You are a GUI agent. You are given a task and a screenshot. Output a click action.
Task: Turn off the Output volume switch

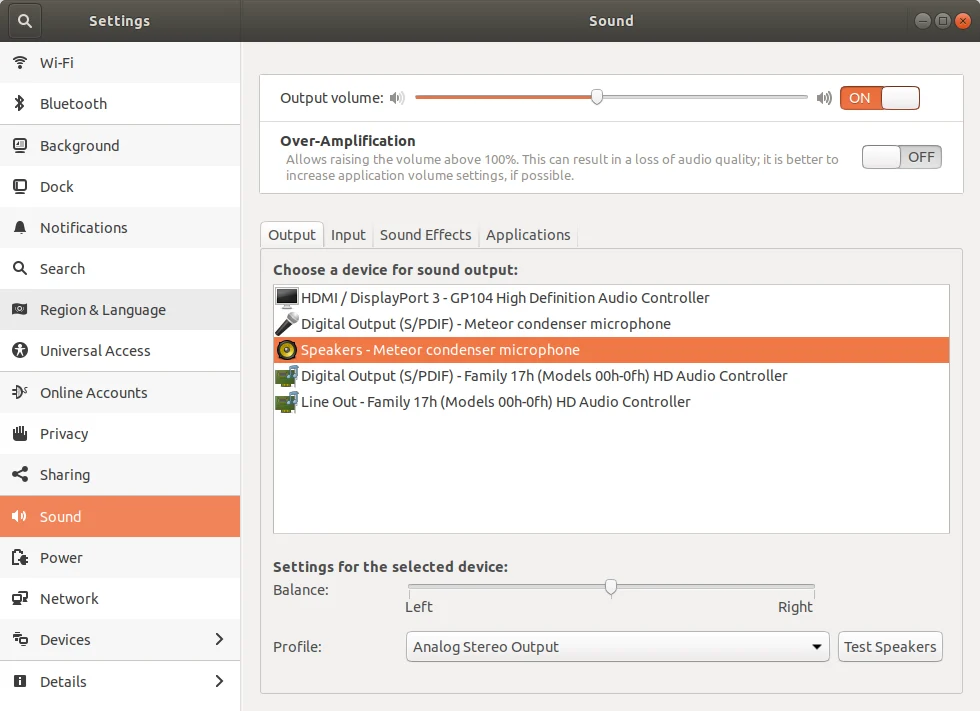[880, 97]
